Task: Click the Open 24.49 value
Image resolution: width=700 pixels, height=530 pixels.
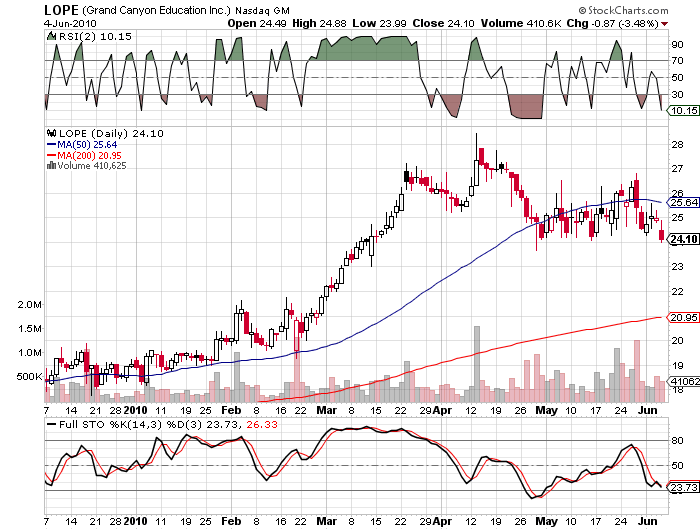Action: [x=257, y=23]
